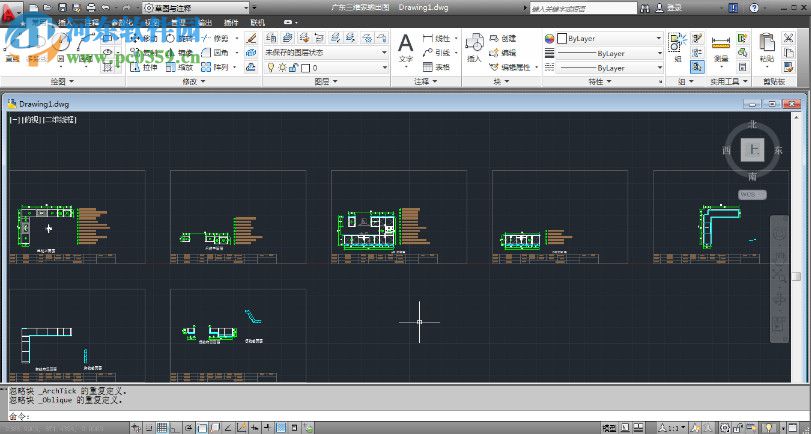Toggle the layer lock icon
Image resolution: width=811 pixels, height=434 pixels.
(x=292, y=67)
